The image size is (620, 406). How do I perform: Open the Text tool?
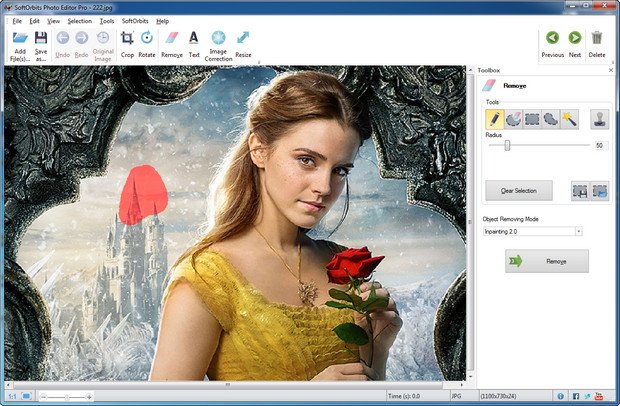pos(194,44)
